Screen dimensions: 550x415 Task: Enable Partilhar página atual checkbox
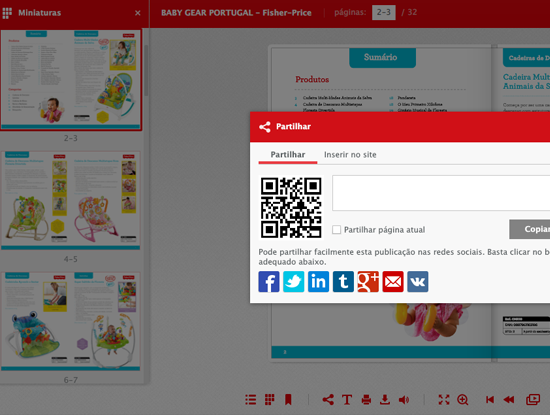point(336,229)
